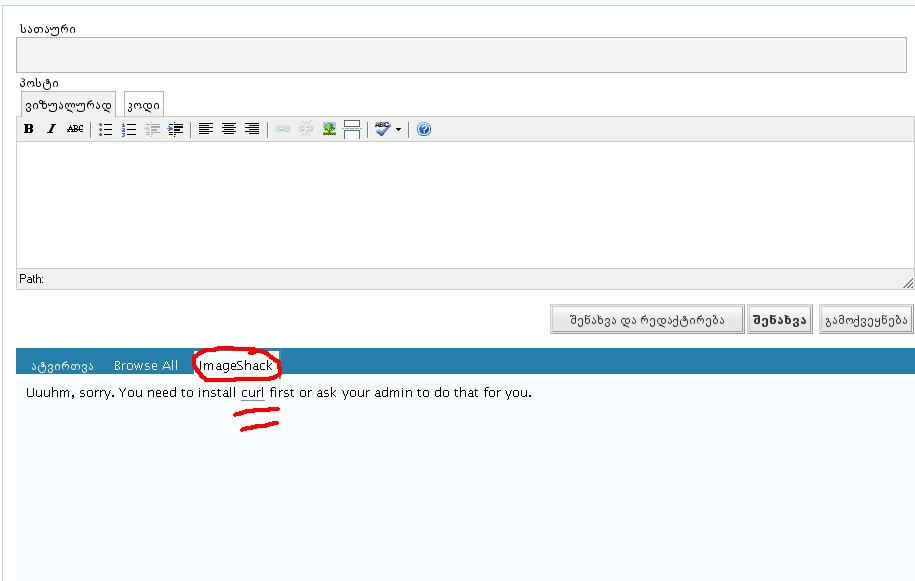The width and height of the screenshot is (915, 581).
Task: Click the შენახვა save button
Action: coord(780,320)
